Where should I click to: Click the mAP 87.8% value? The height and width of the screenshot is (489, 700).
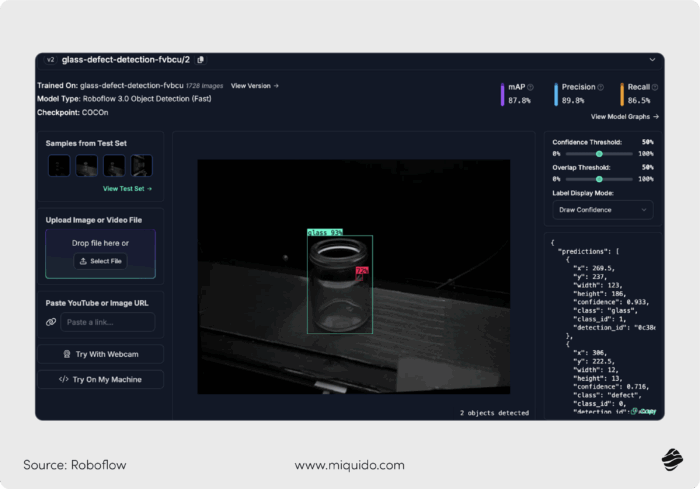coord(519,100)
